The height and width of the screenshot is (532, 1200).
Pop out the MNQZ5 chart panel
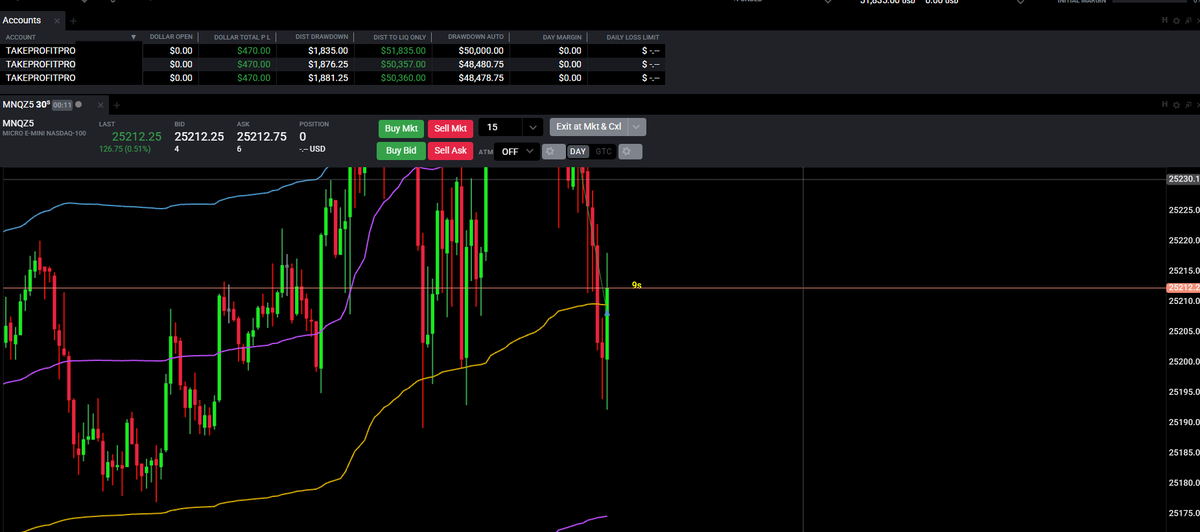(x=1187, y=104)
